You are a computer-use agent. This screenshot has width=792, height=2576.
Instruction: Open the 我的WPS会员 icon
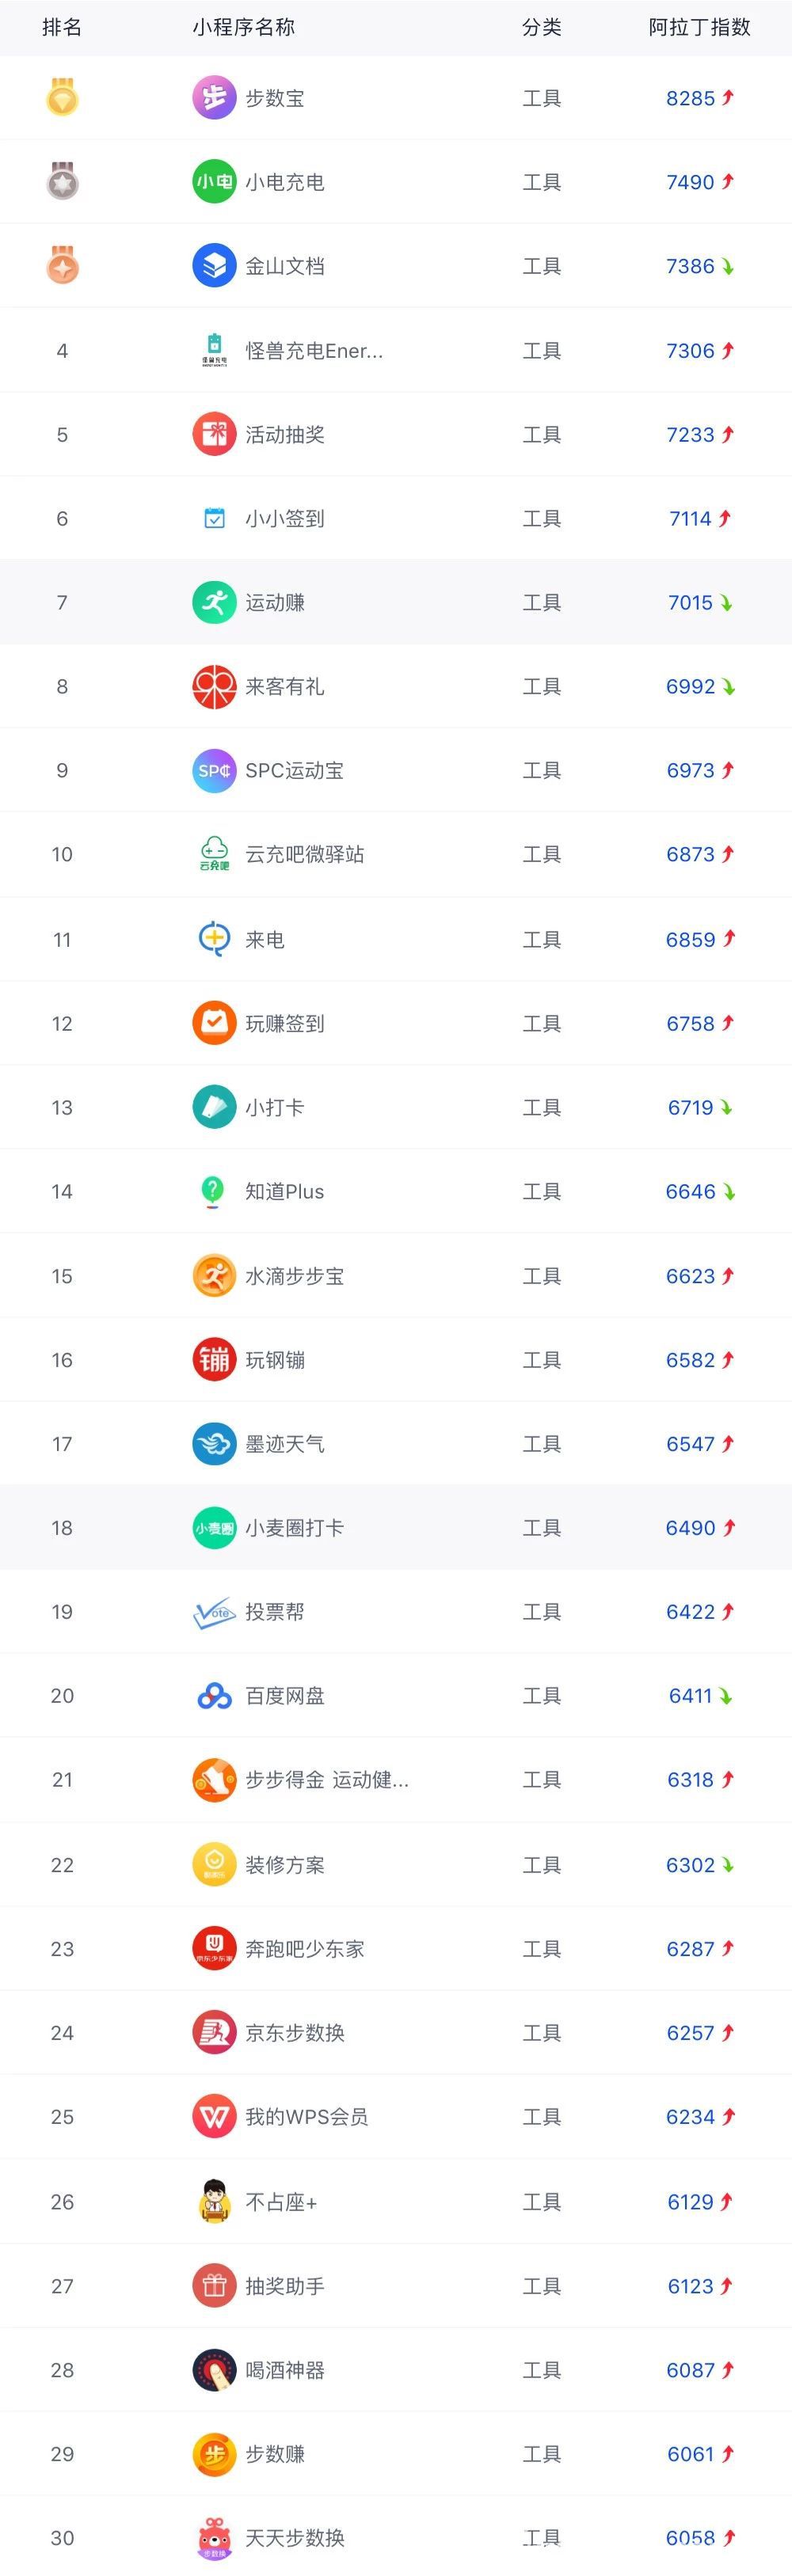214,2117
